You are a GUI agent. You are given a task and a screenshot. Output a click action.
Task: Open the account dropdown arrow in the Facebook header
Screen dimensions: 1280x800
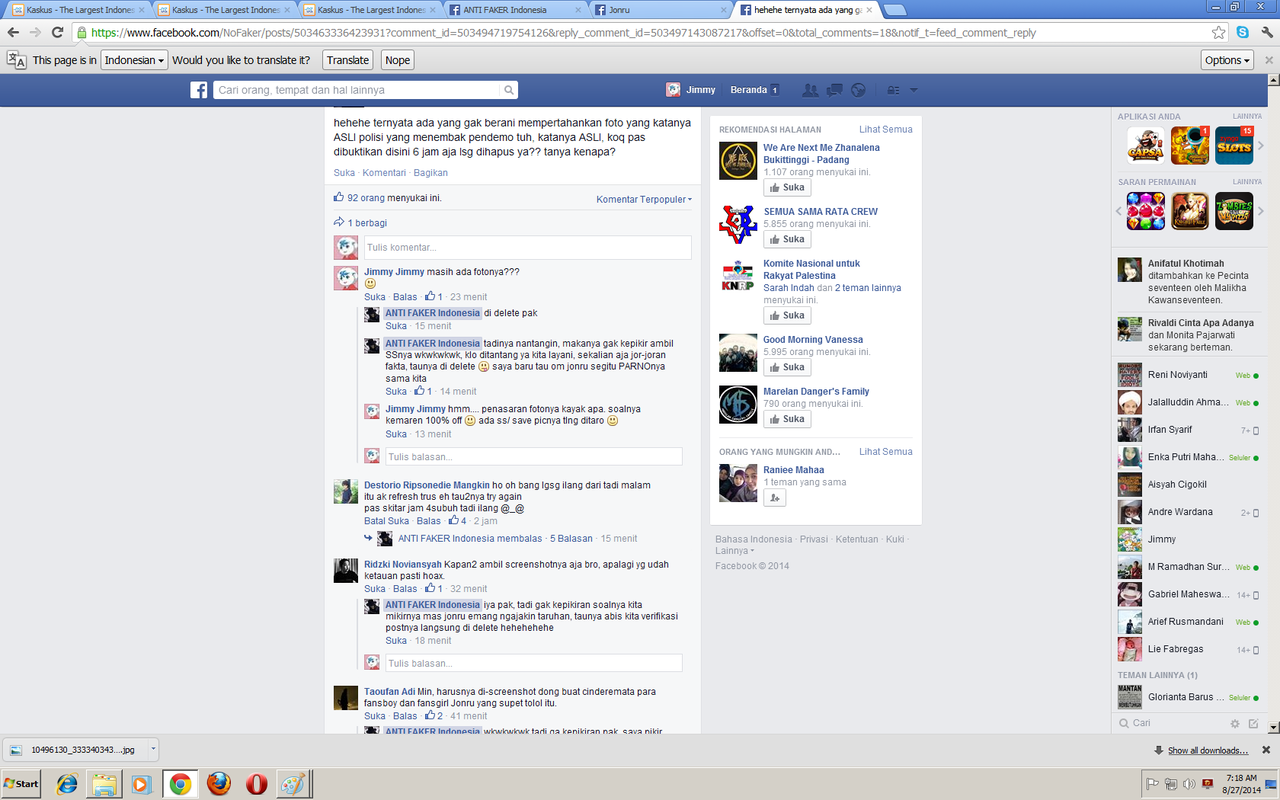coord(914,90)
